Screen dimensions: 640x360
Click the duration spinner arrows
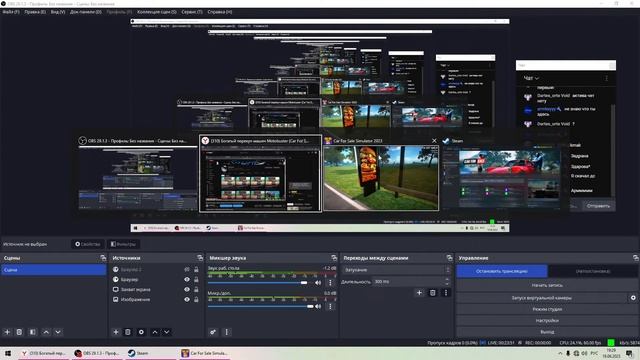(x=447, y=282)
